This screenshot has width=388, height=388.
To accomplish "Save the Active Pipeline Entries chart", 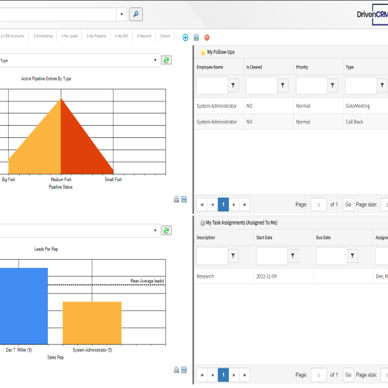I will [184, 199].
